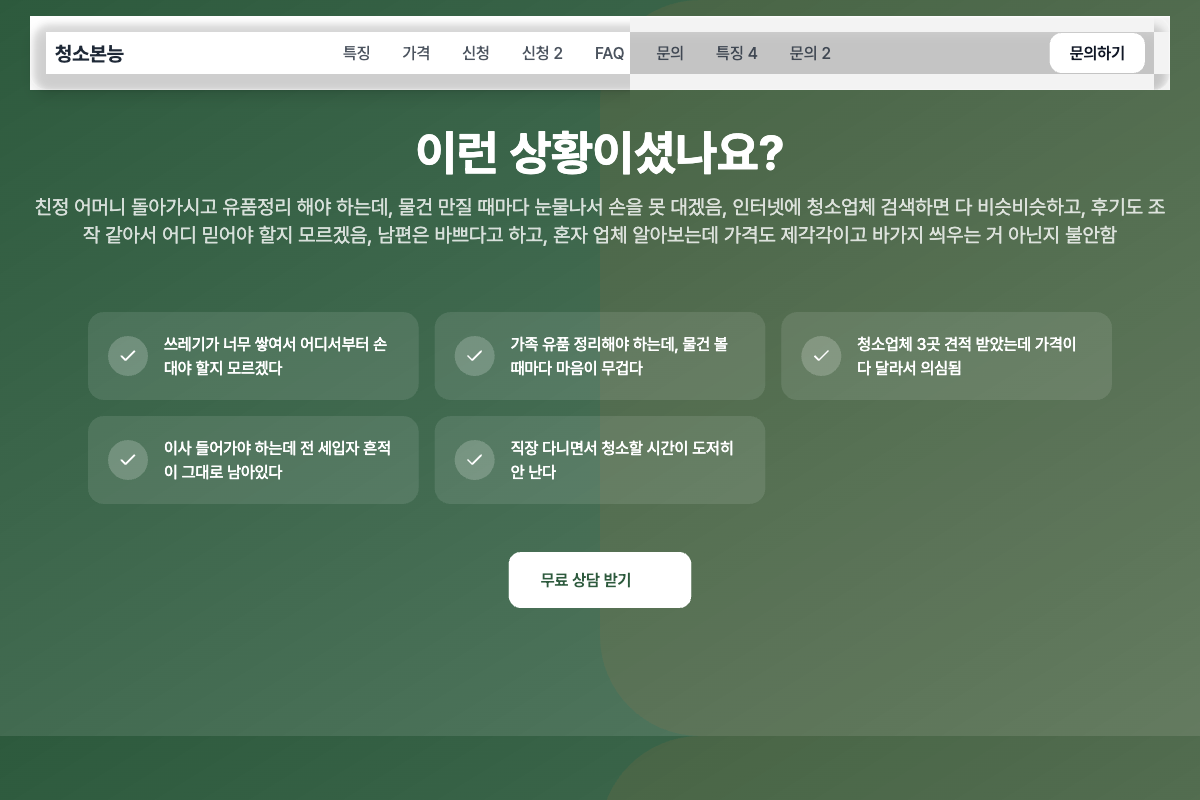1200x800 pixels.
Task: Click the 무료 상담 받기 button
Action: [600, 580]
